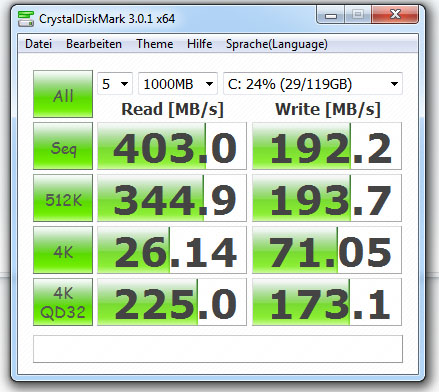
Task: Expand the drive dropdown showing C: 24%
Action: pos(313,84)
